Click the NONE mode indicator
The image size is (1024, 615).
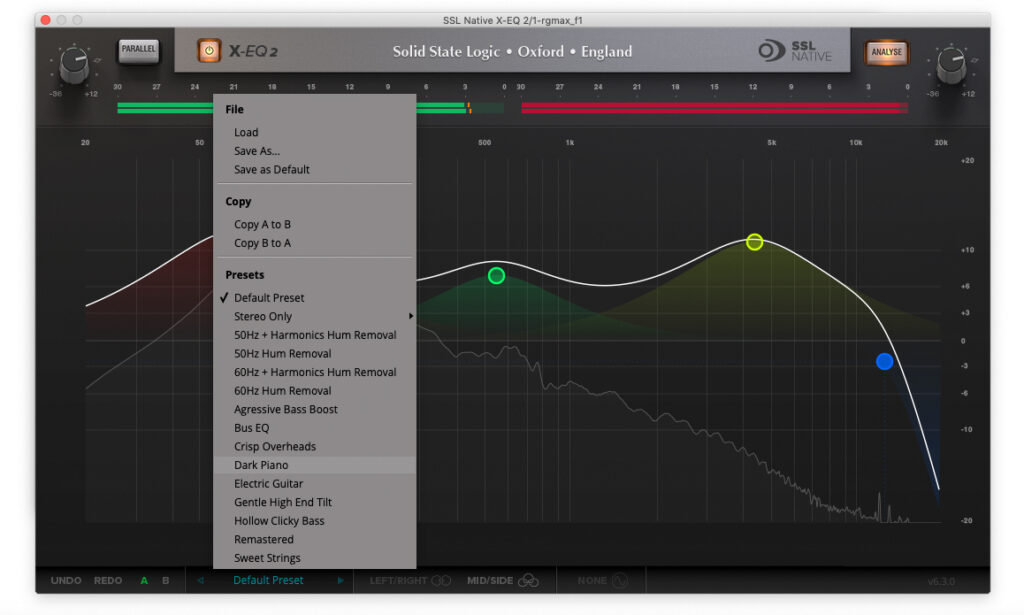pyautogui.click(x=602, y=580)
